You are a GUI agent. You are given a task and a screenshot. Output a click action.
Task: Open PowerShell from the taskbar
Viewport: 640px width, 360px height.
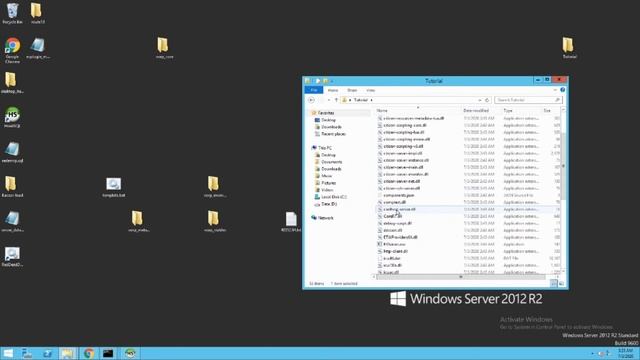[x=47, y=353]
